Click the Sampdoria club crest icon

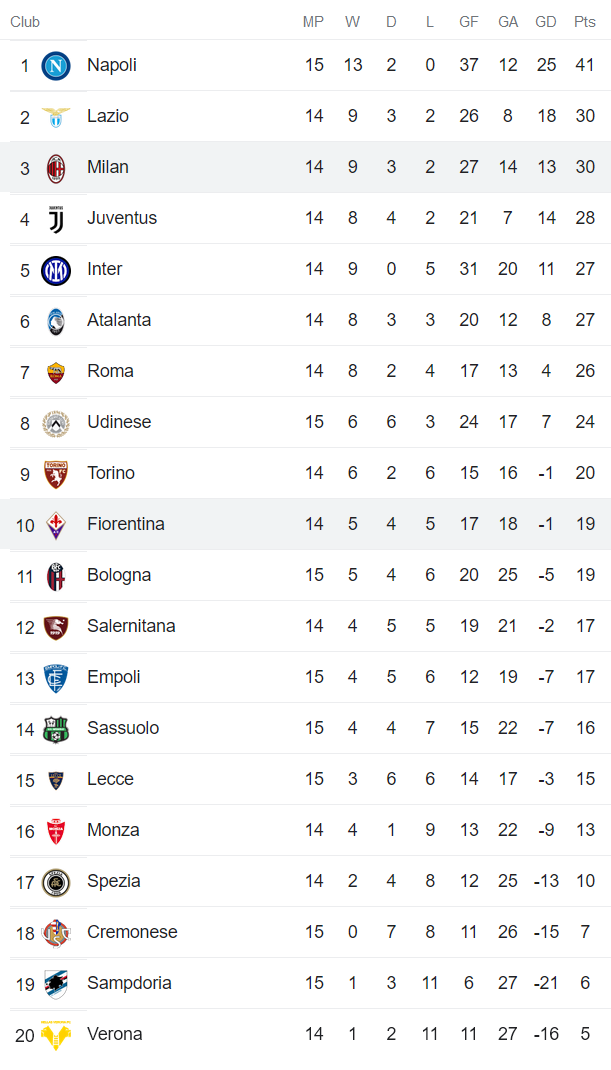click(56, 984)
